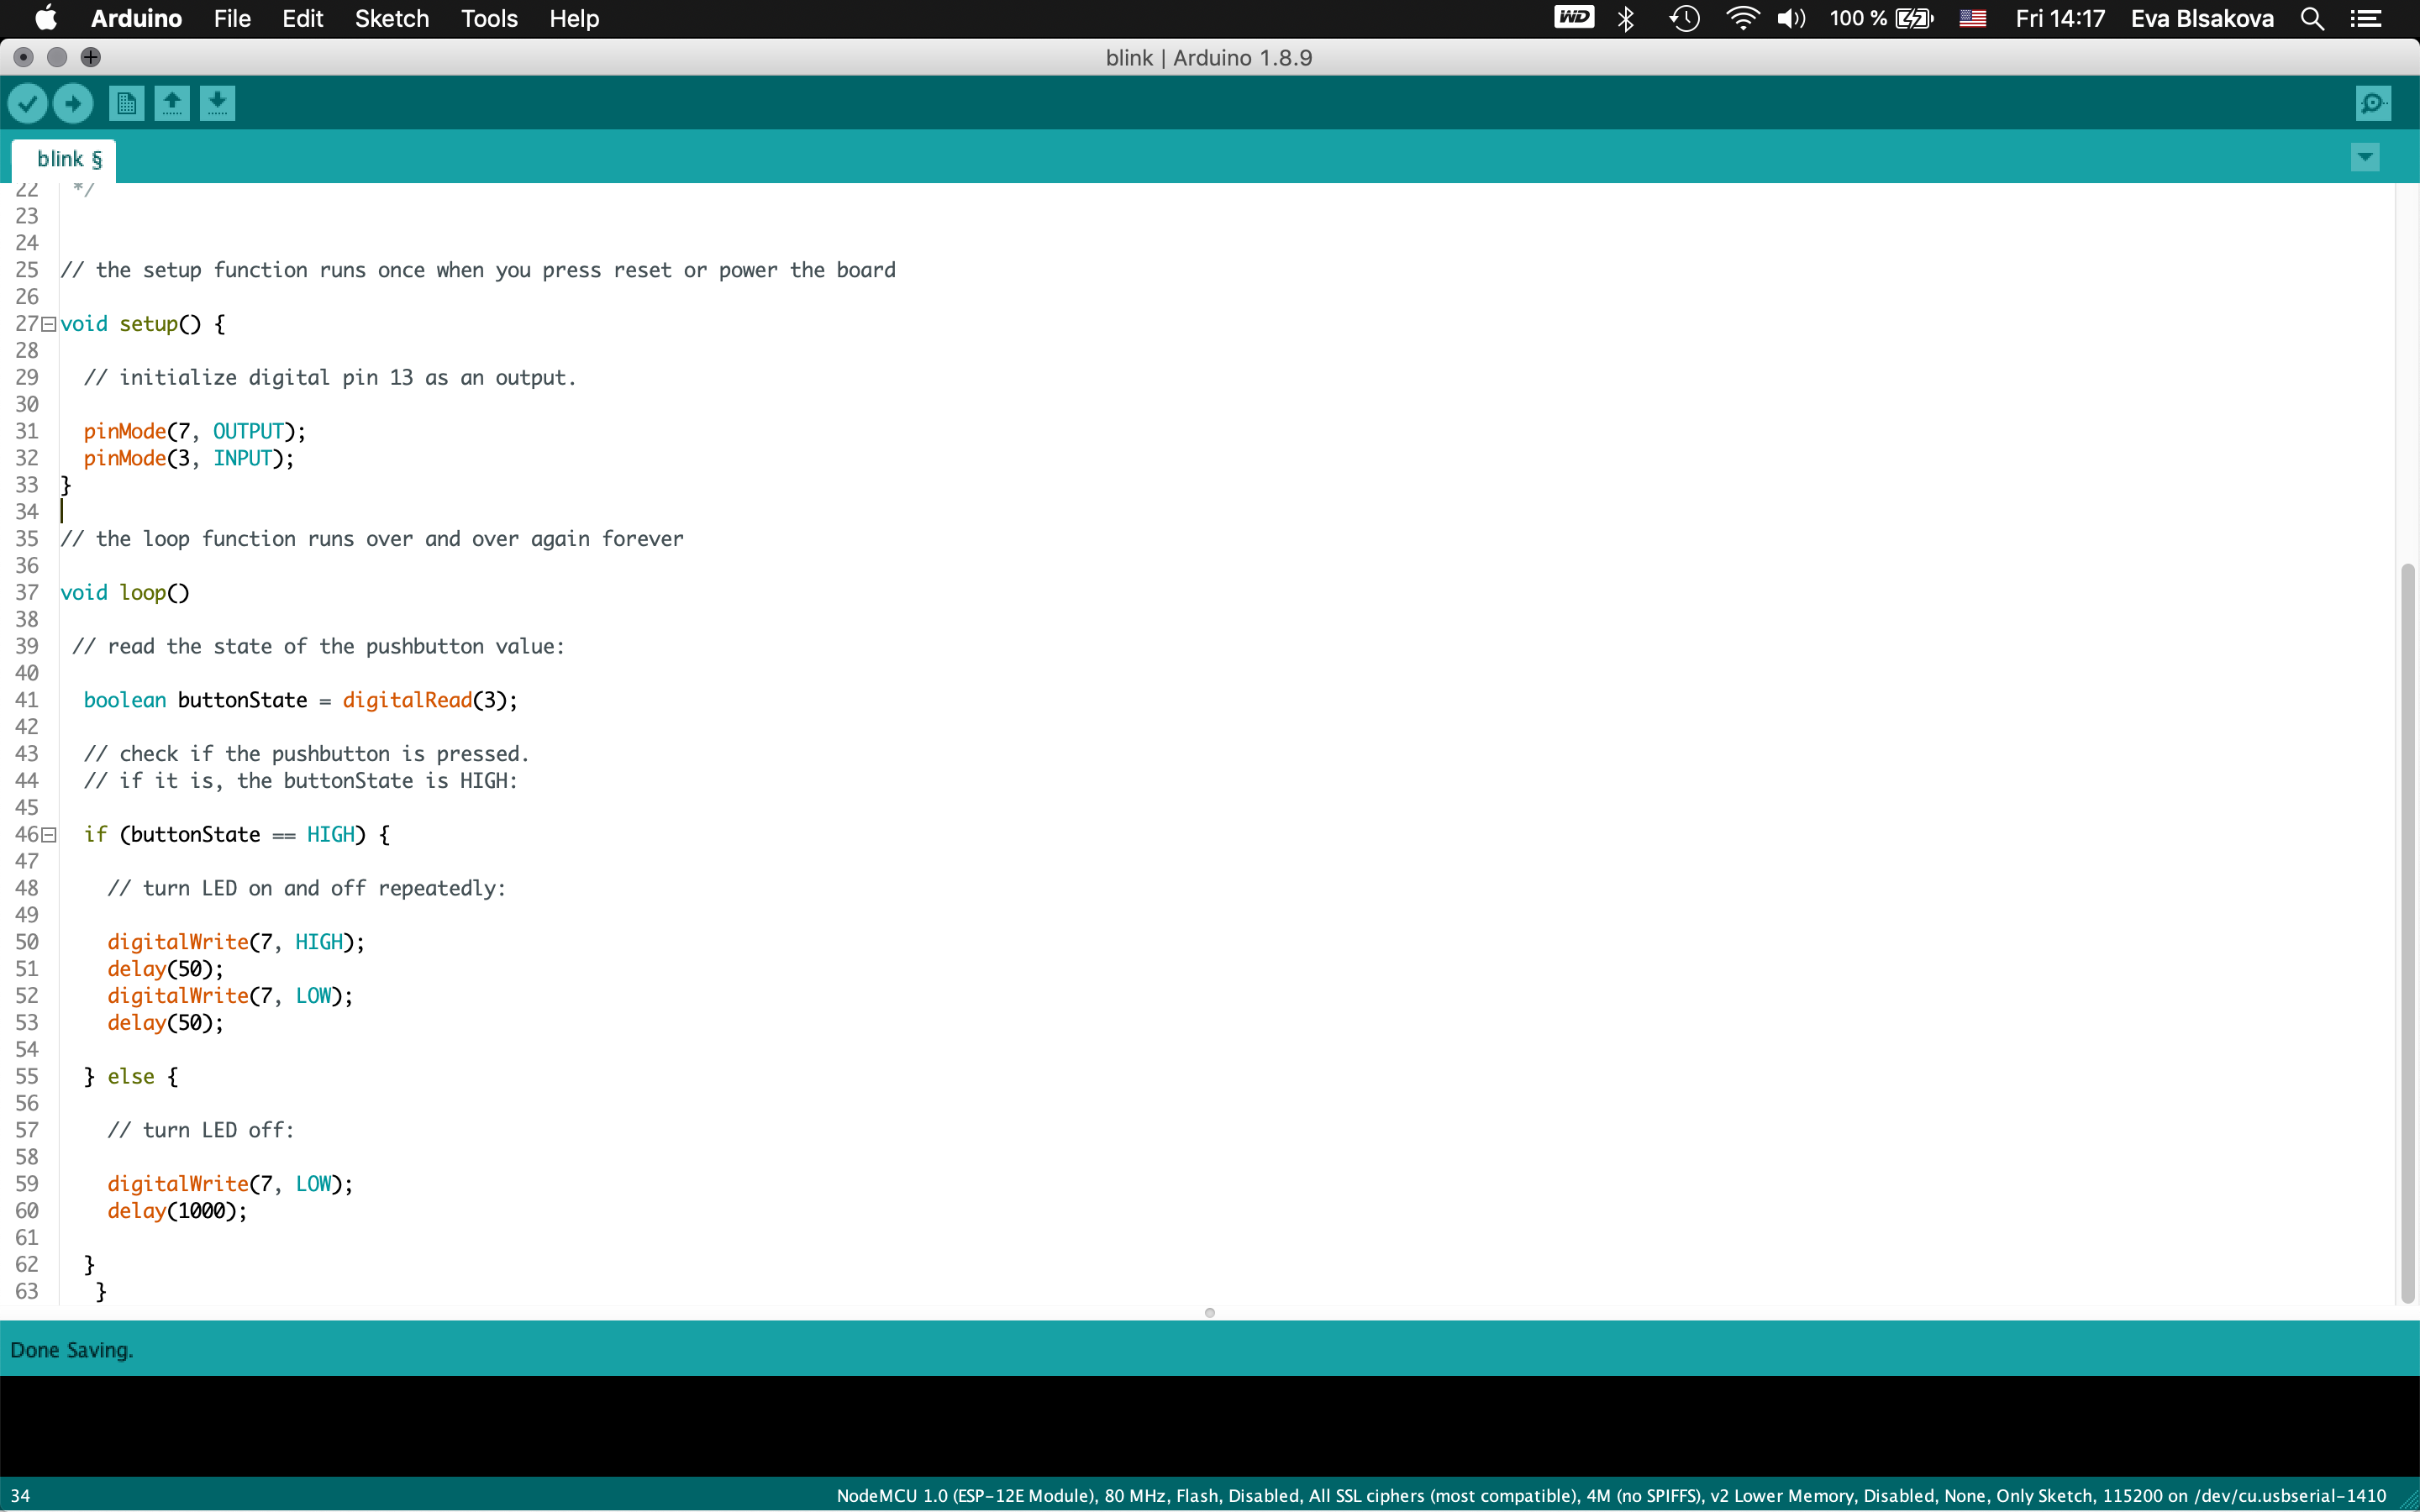The image size is (2420, 1512).
Task: Select the blink sketch tab
Action: [68, 160]
